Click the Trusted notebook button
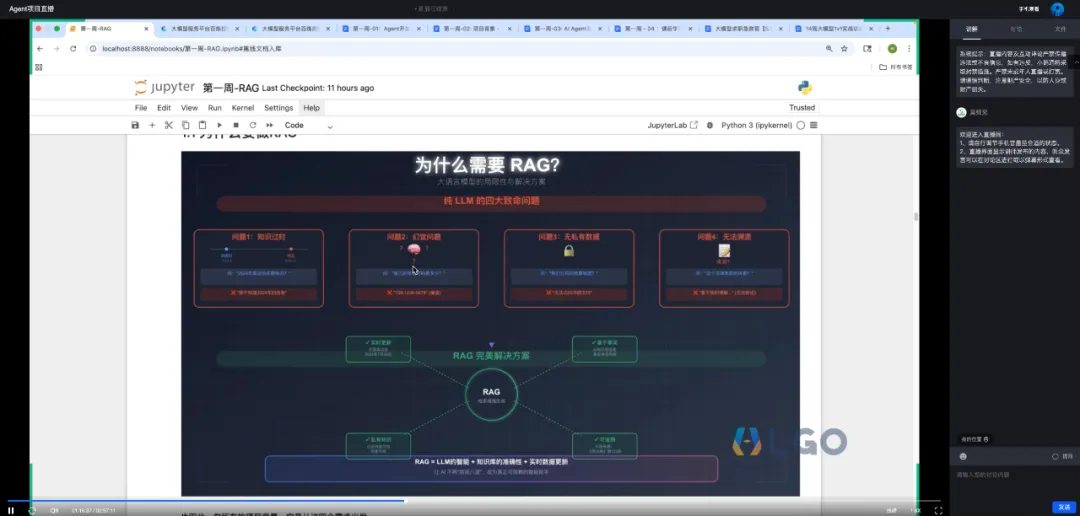 [x=802, y=107]
